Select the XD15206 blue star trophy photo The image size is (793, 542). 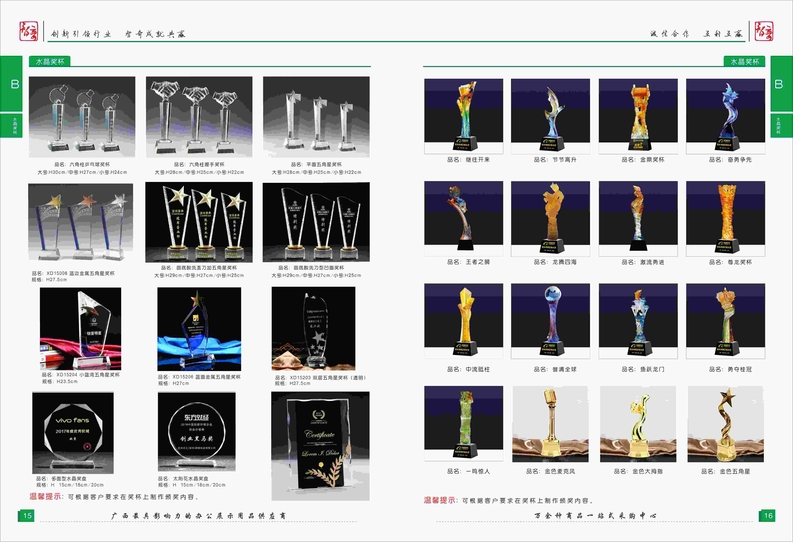(x=196, y=327)
